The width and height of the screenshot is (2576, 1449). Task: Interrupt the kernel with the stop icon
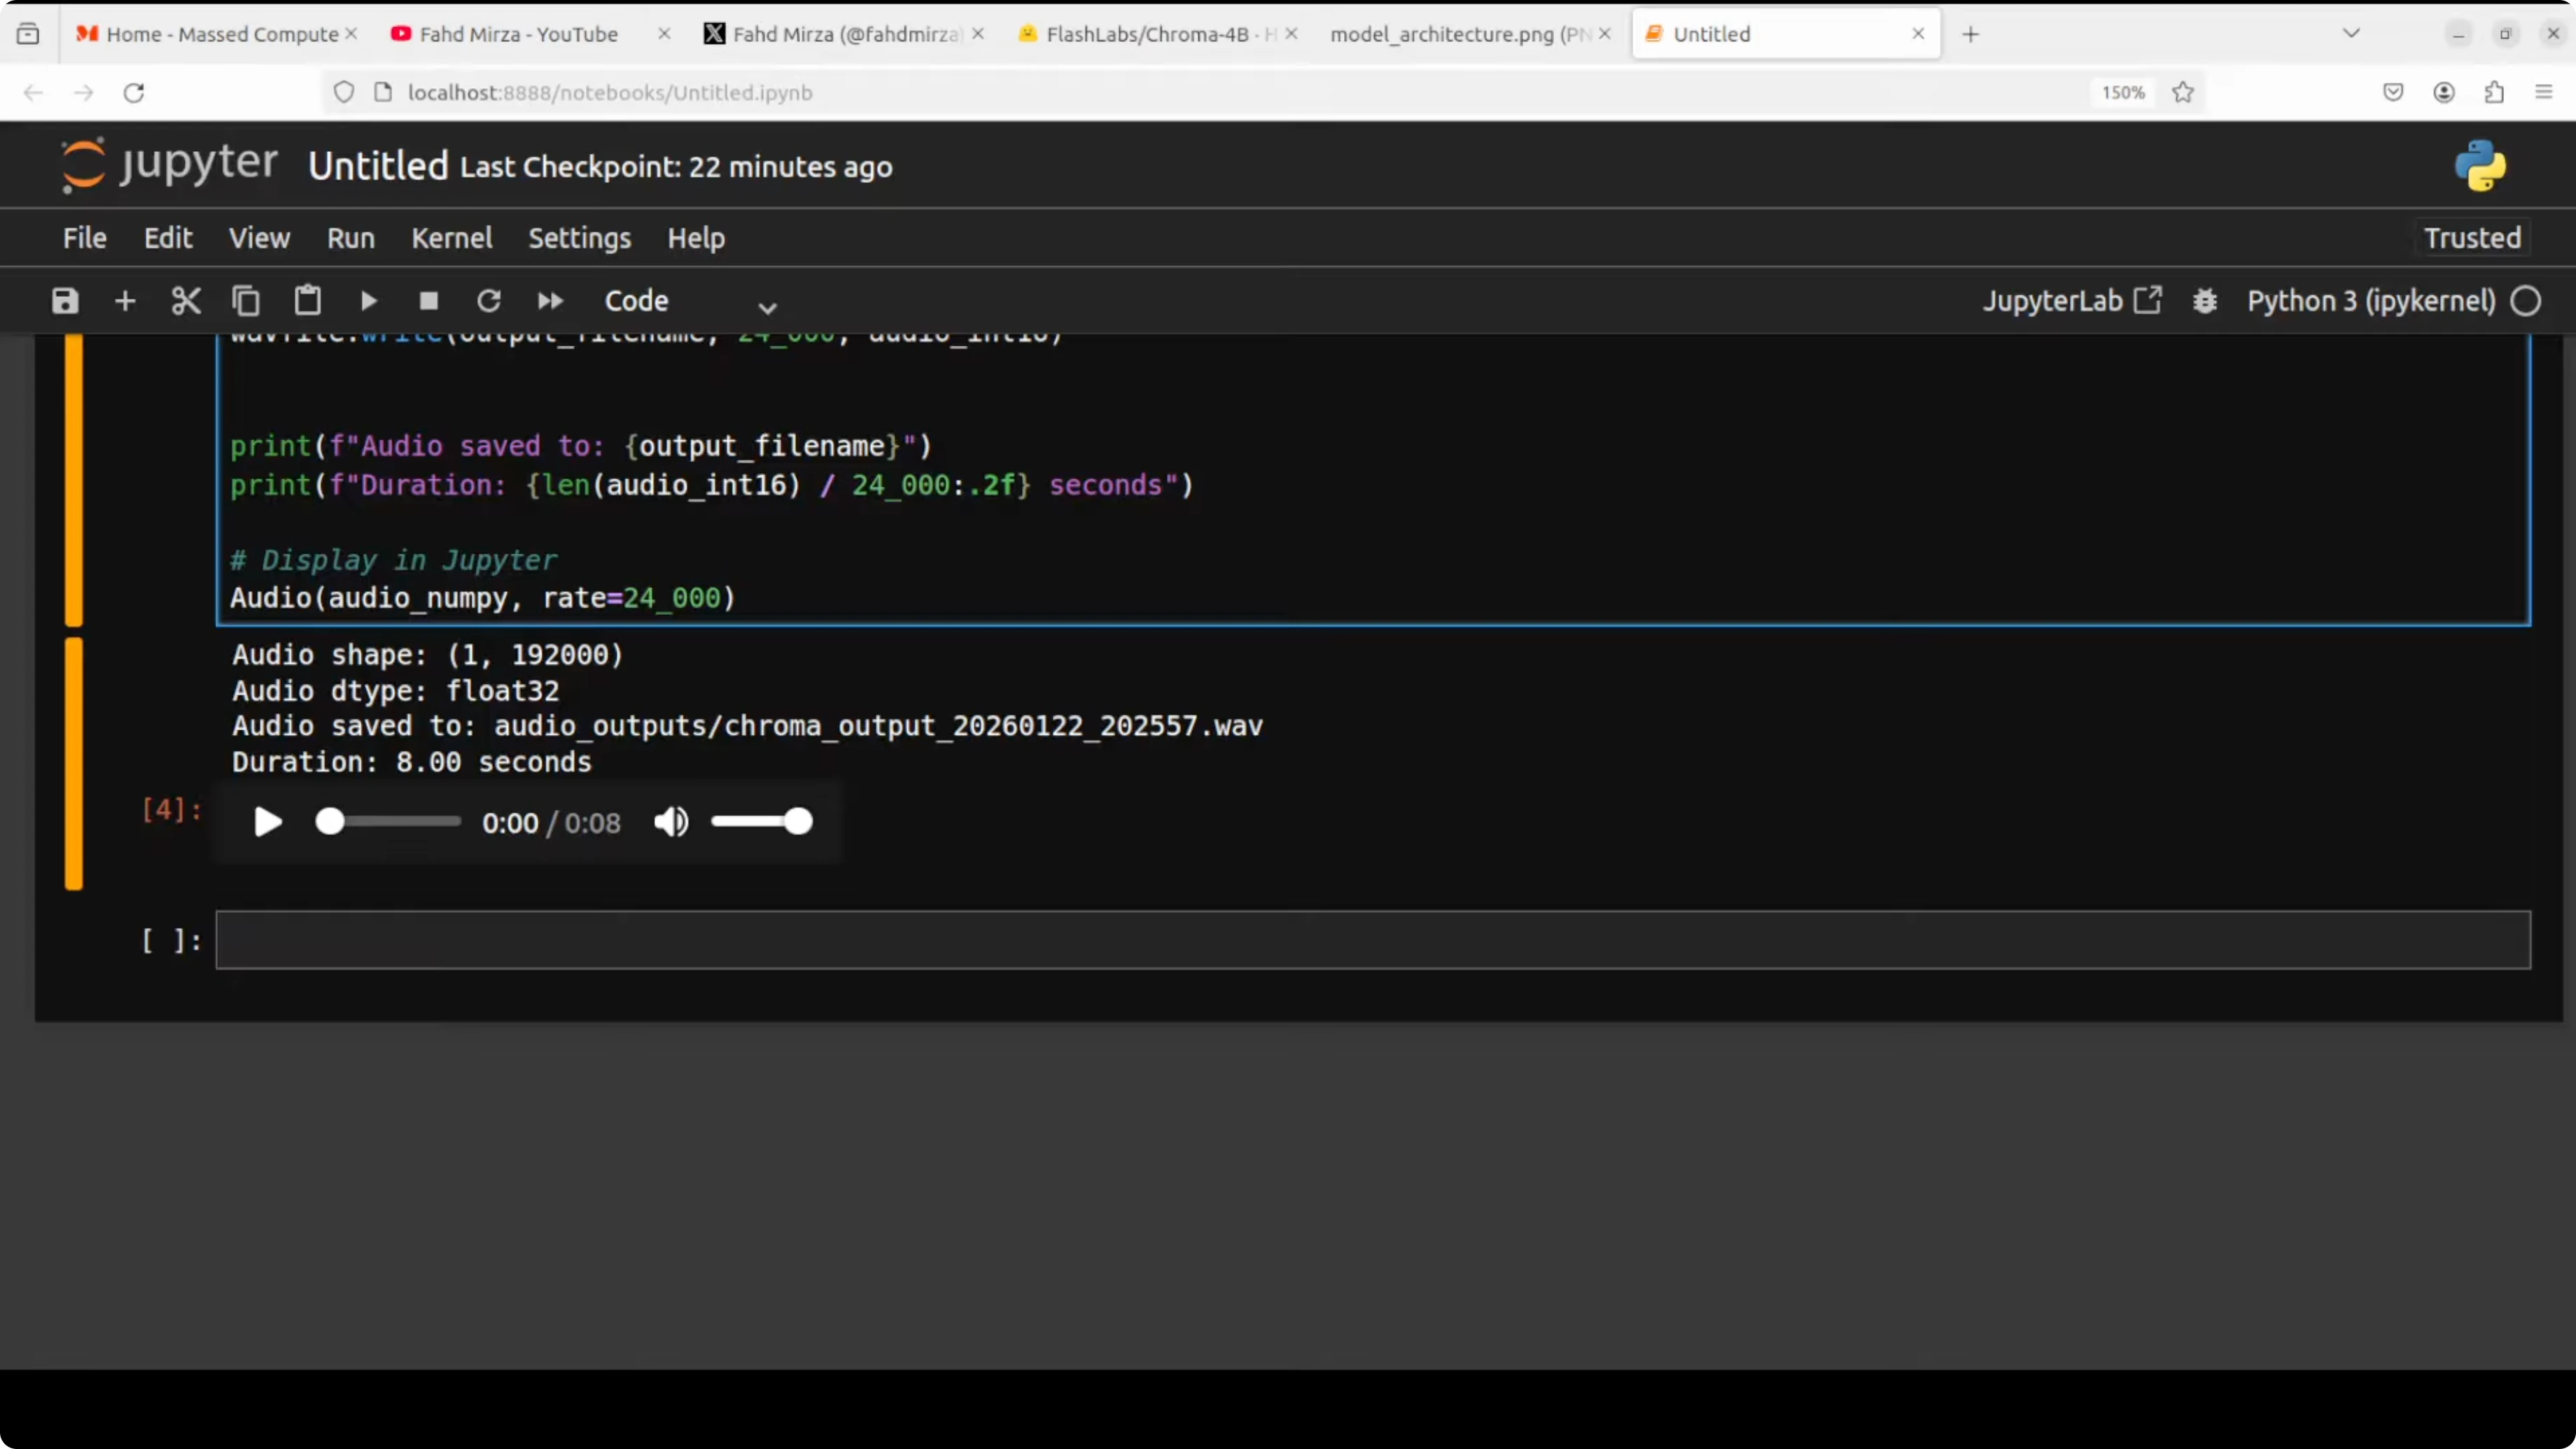(x=429, y=301)
